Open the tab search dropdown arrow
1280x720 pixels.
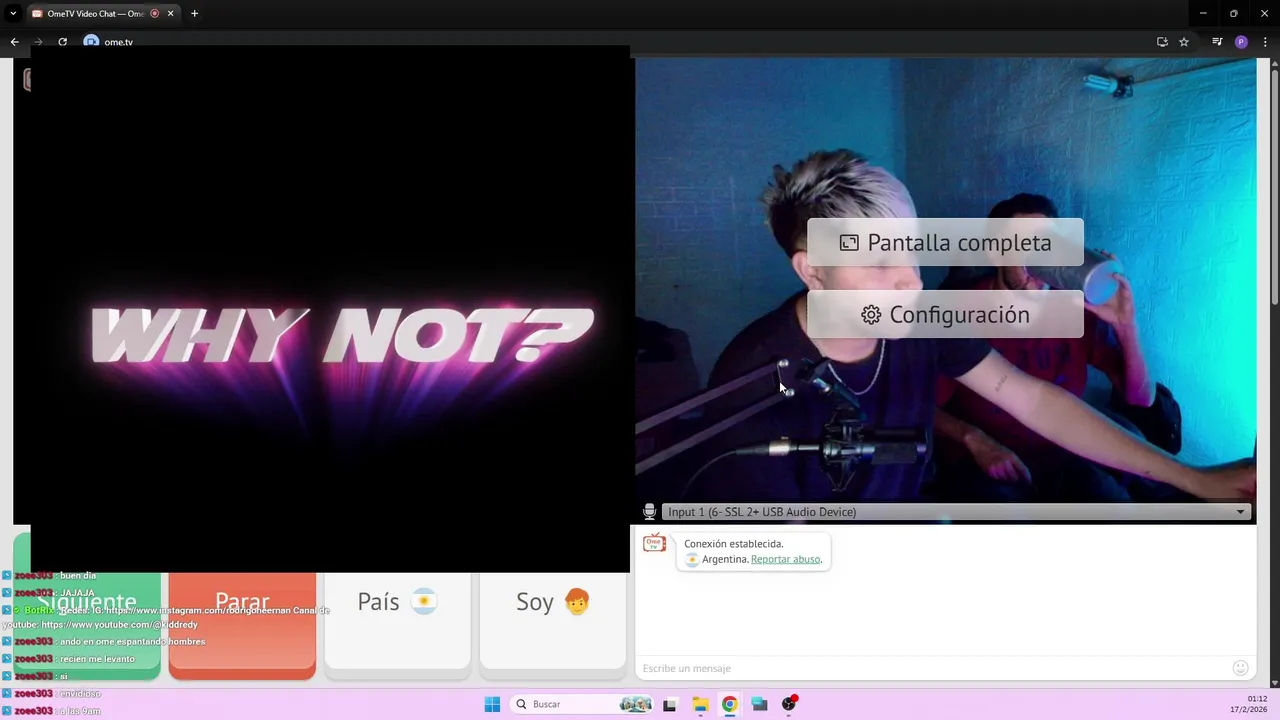click(13, 14)
